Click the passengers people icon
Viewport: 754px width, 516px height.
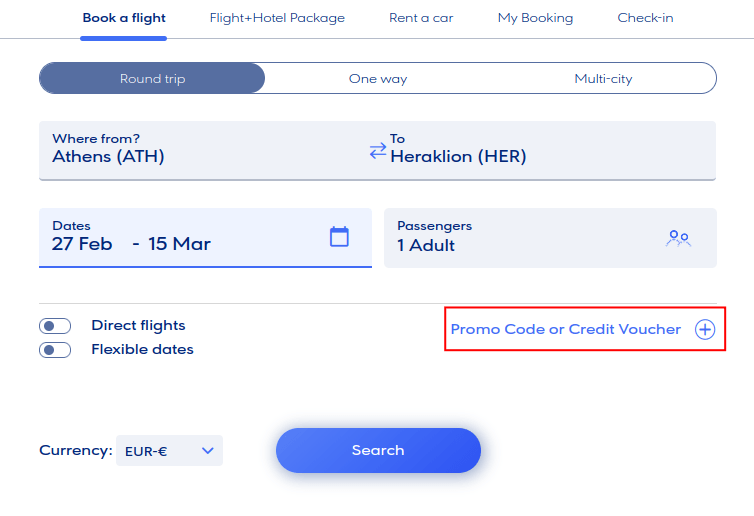point(679,238)
